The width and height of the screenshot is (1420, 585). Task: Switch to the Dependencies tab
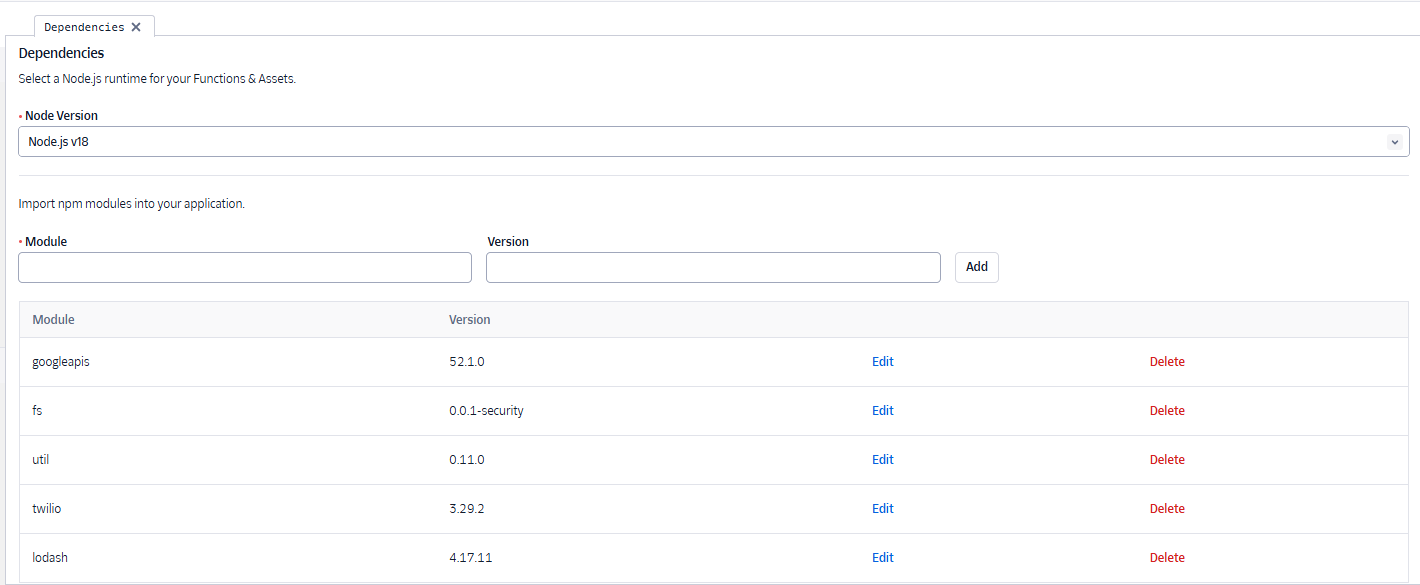point(84,27)
